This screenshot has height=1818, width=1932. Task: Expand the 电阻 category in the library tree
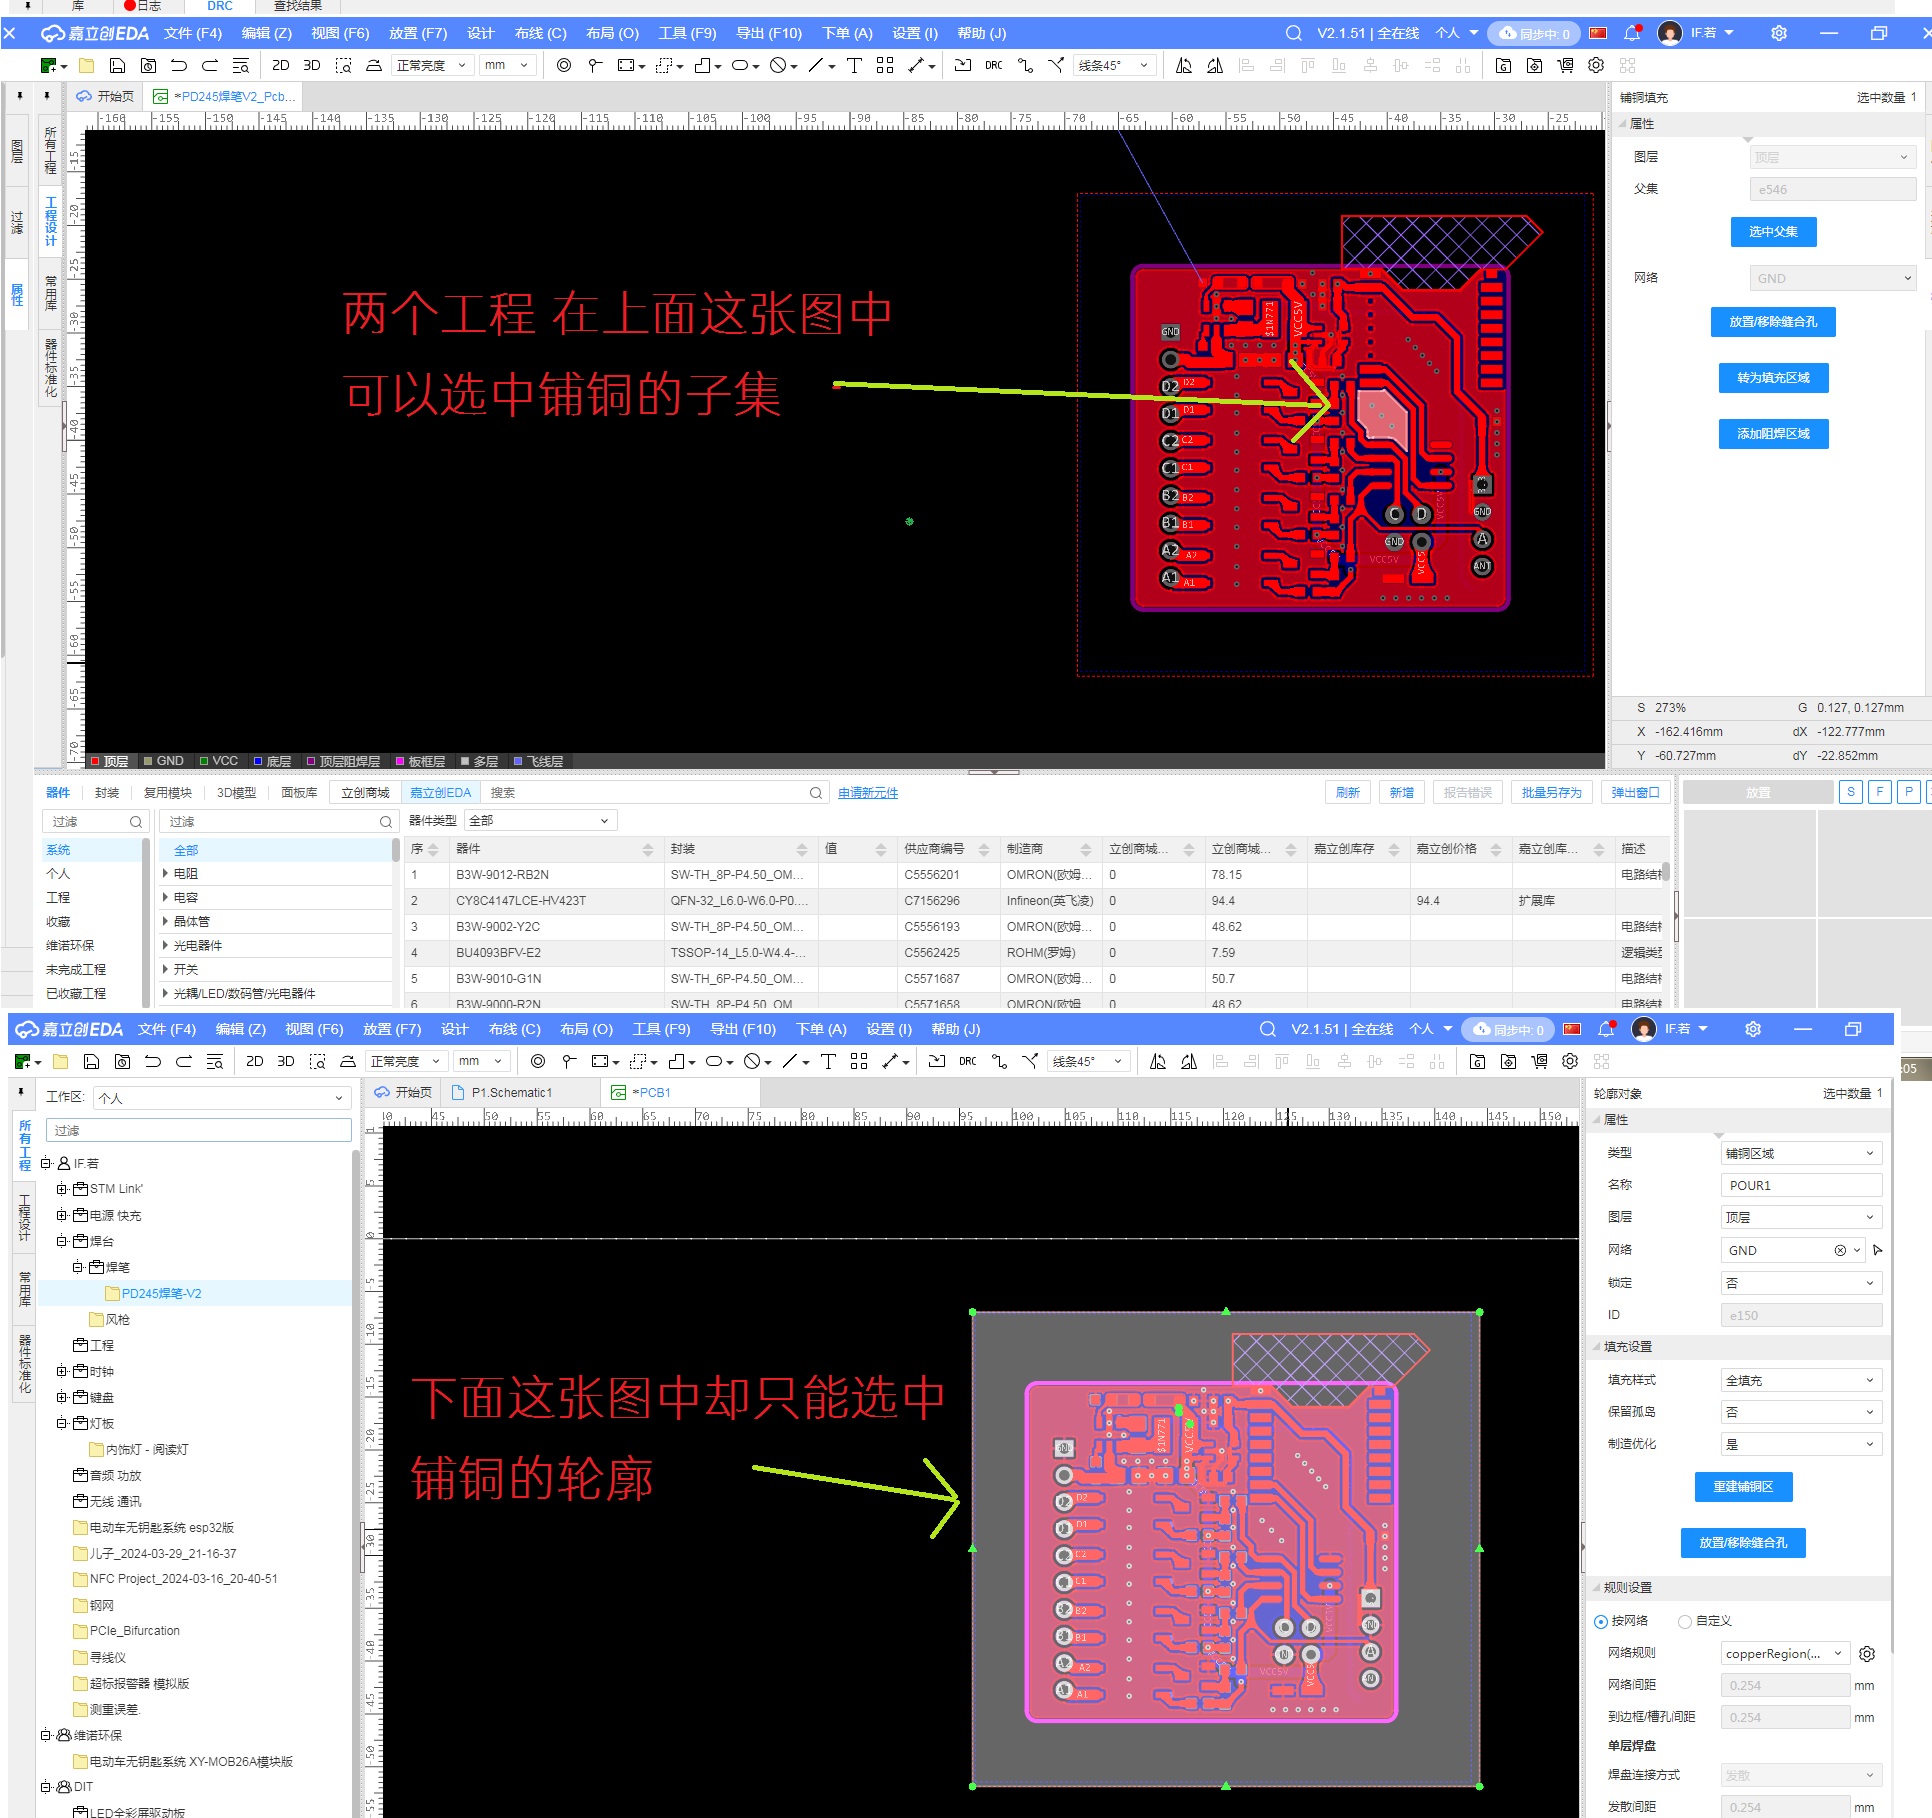tap(165, 873)
